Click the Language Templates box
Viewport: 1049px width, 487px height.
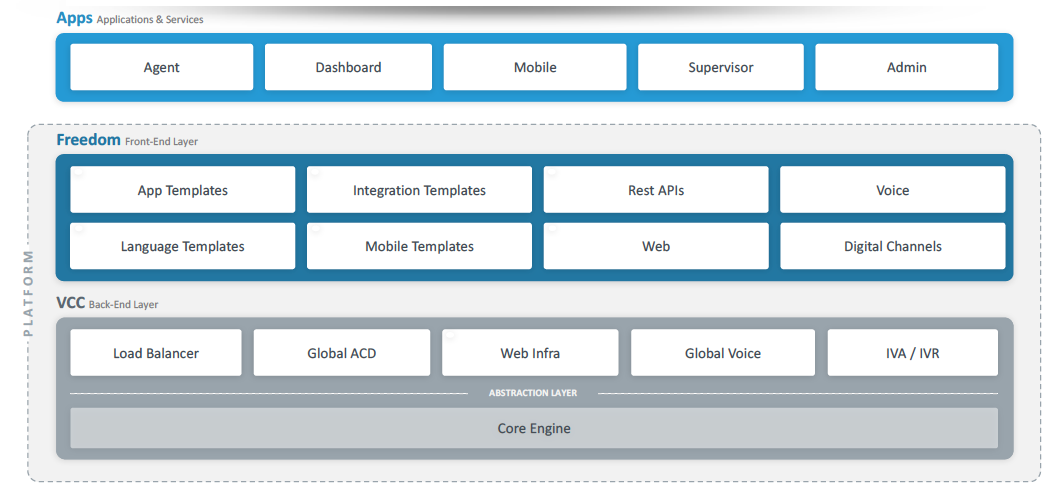(183, 246)
